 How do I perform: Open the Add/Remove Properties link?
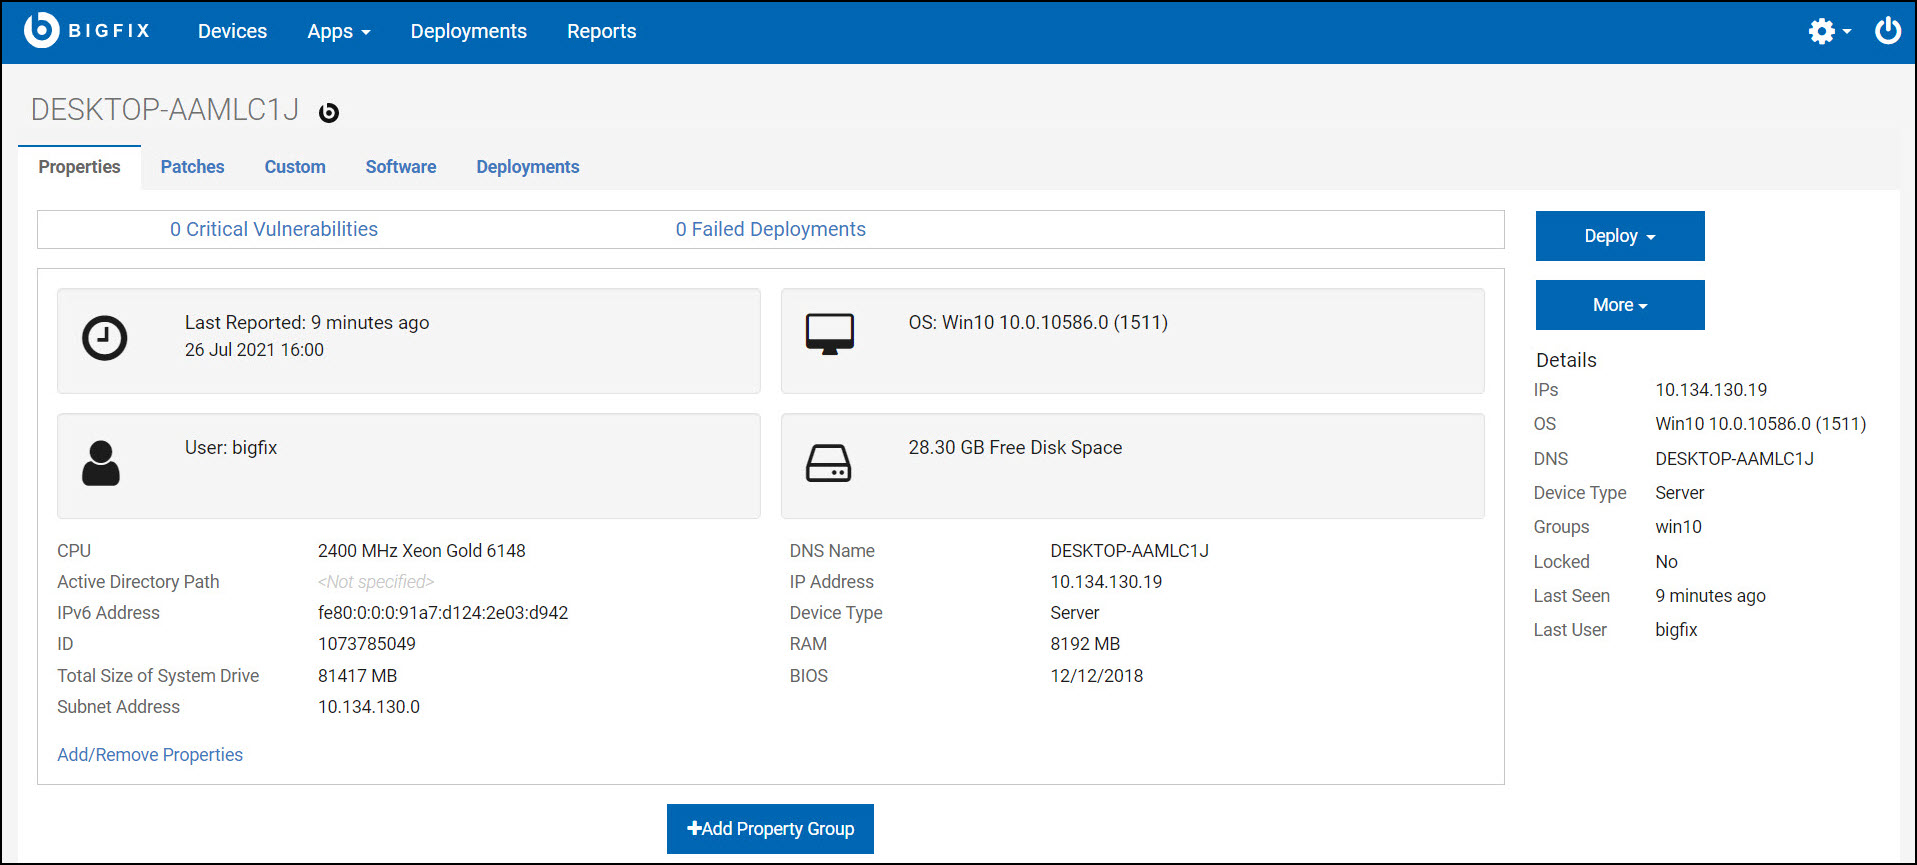pos(150,755)
